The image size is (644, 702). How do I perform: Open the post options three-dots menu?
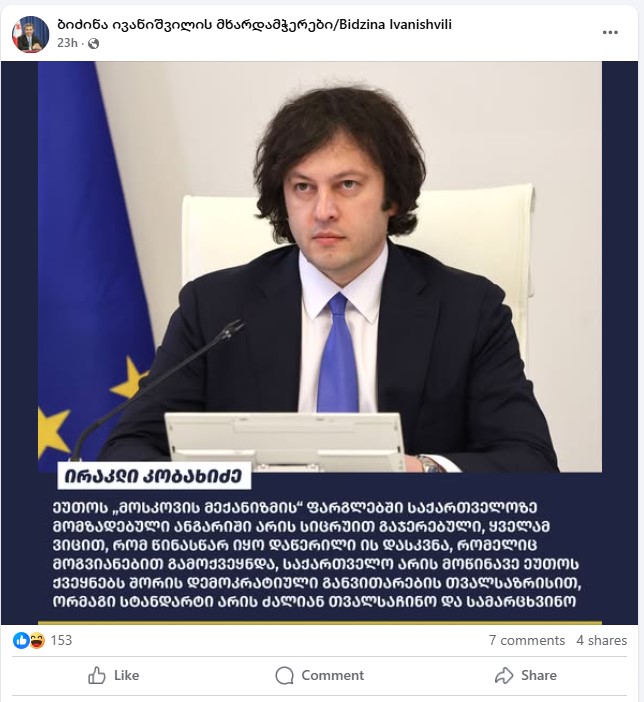coord(610,33)
